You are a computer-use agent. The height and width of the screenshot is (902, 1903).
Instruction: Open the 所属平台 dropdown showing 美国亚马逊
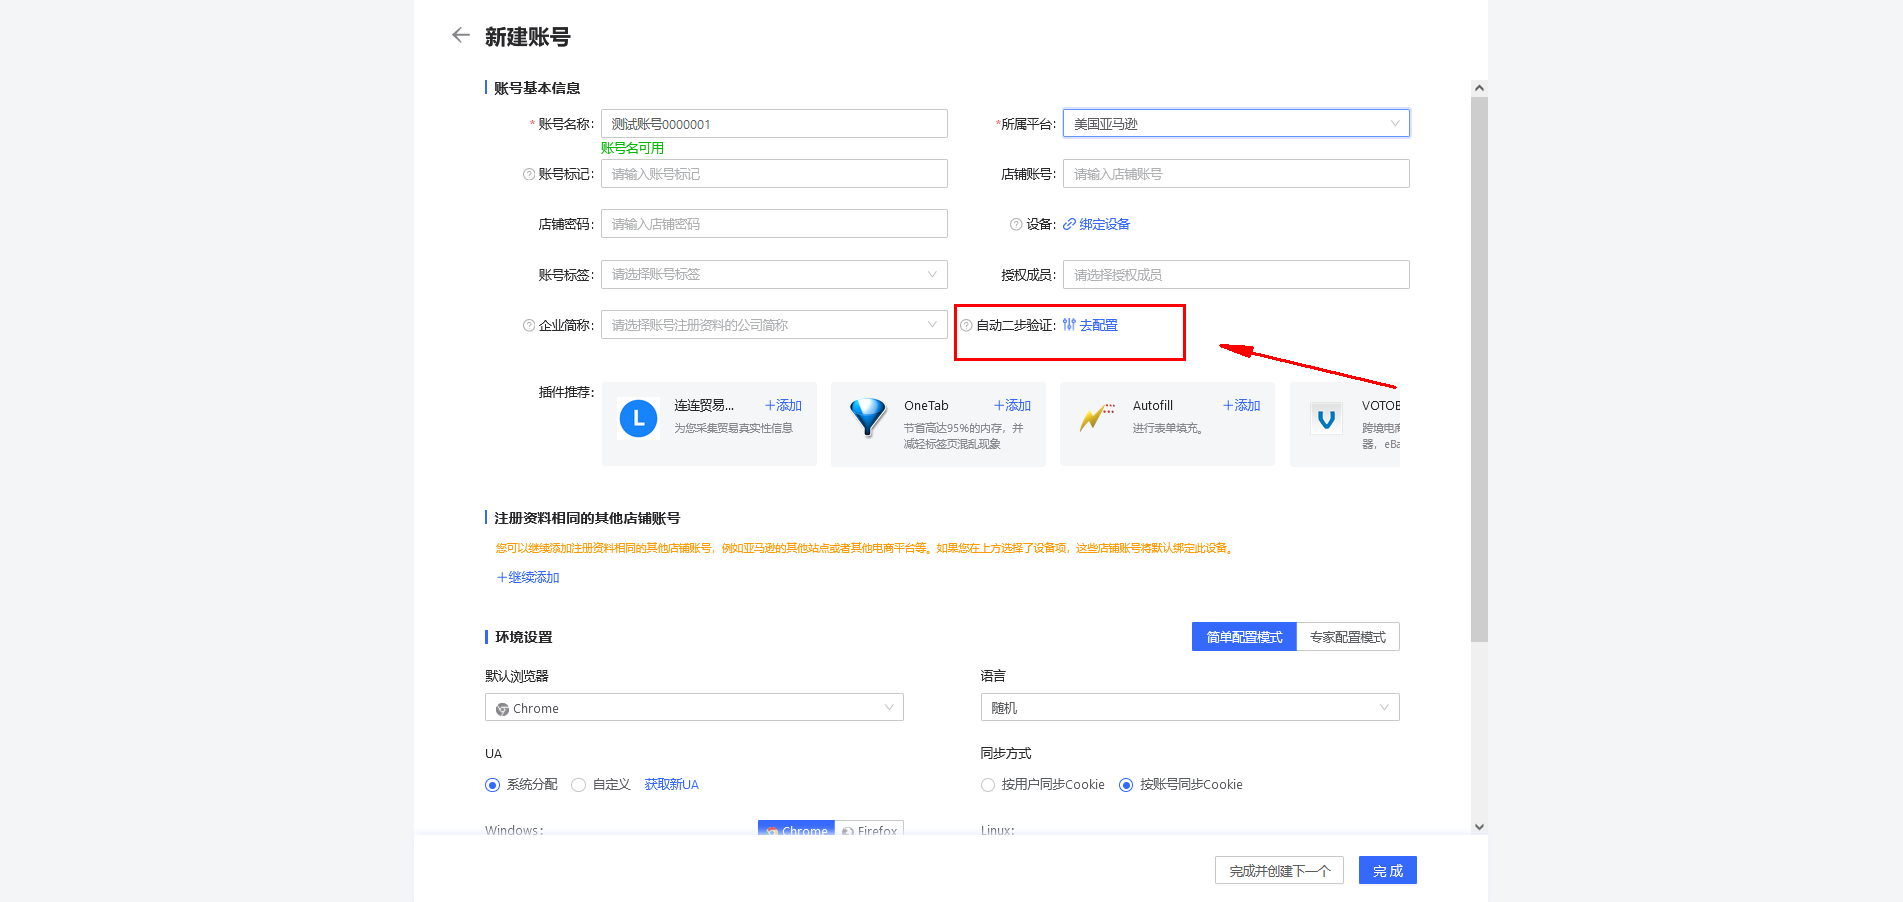pyautogui.click(x=1235, y=123)
